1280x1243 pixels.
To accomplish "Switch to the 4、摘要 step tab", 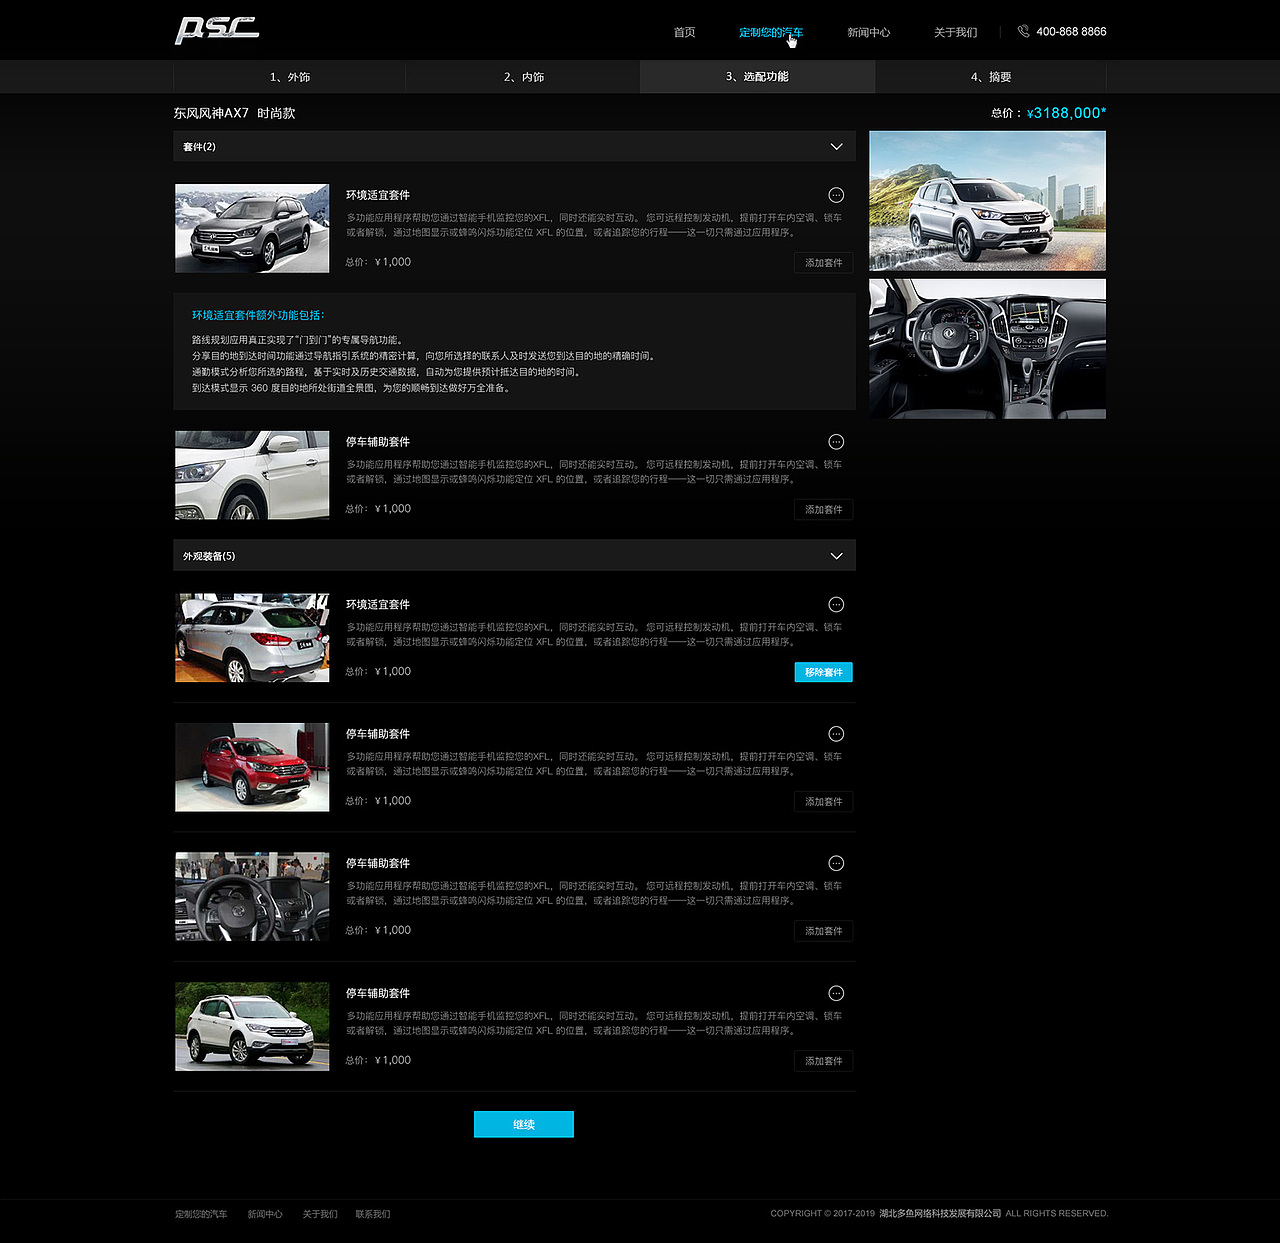I will click(991, 77).
